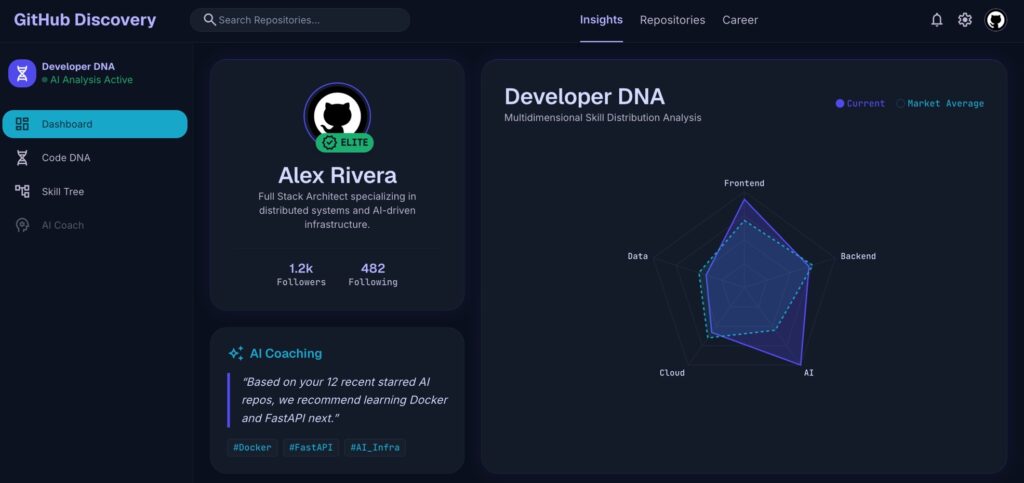Toggle the Market Average legend series

pyautogui.click(x=940, y=103)
